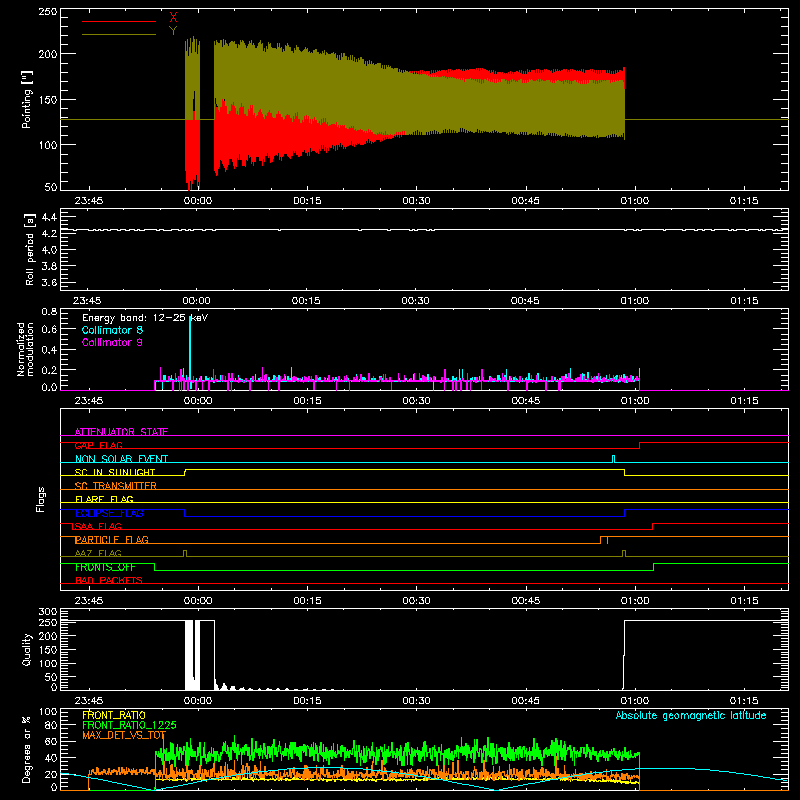Viewport: 800px width, 800px height.
Task: Click 0.8 on the Normalized modulation axis
Action: [x=49, y=311]
